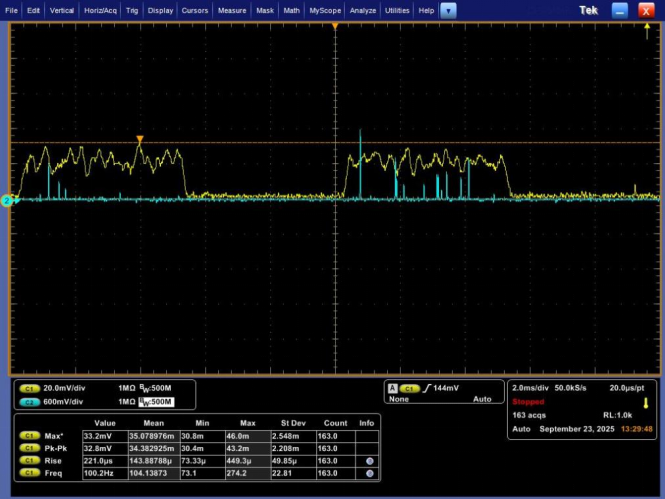
Task: Click the trigger level 144mV readout
Action: pyautogui.click(x=446, y=388)
